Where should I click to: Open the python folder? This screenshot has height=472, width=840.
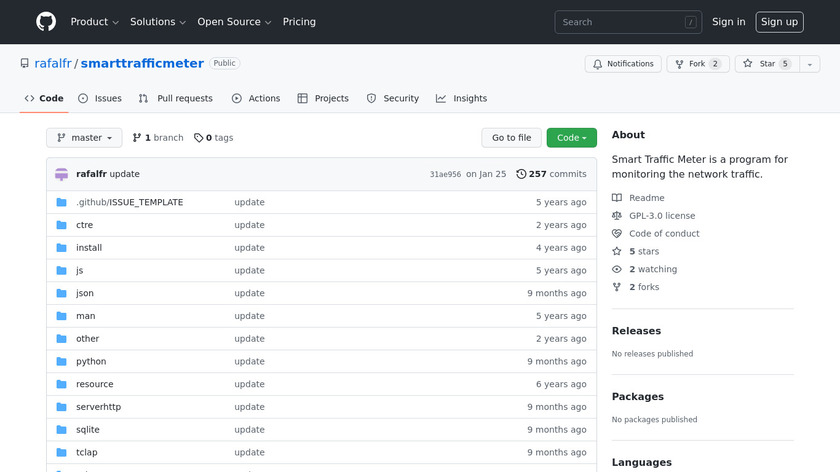pyautogui.click(x=91, y=362)
